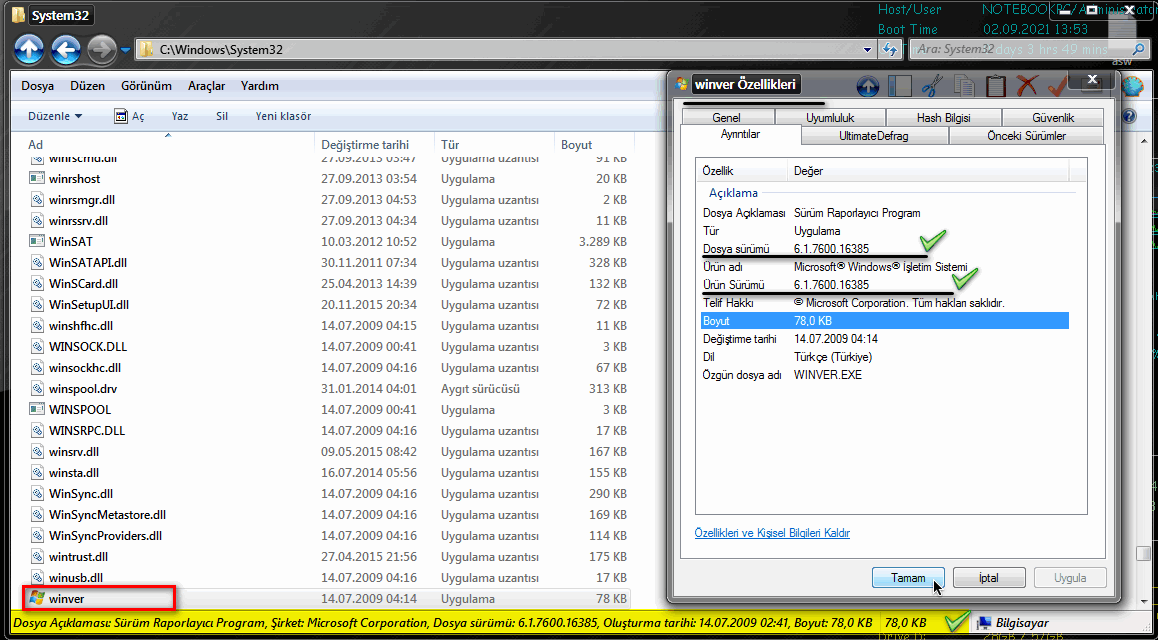Switch to the Güvenlik tab
This screenshot has height=640, width=1158.
click(x=1052, y=117)
